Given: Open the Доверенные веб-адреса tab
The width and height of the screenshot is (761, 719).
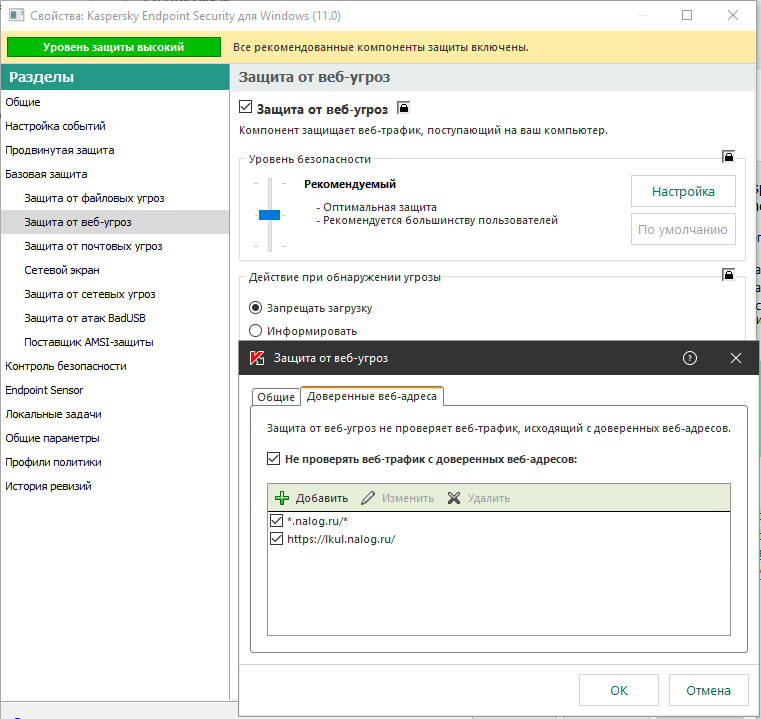Looking at the screenshot, I should click(x=371, y=397).
